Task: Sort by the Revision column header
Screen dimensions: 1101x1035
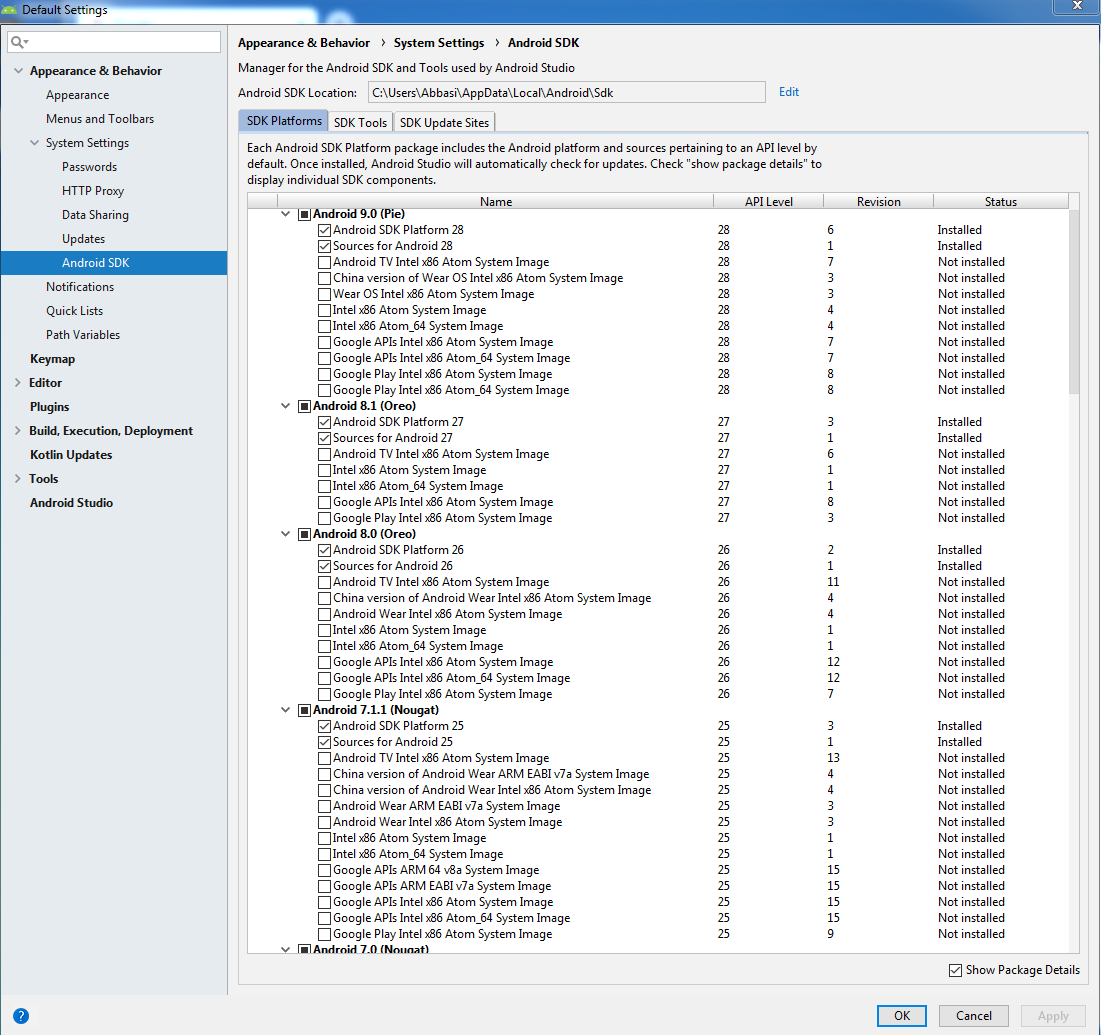Action: (878, 202)
